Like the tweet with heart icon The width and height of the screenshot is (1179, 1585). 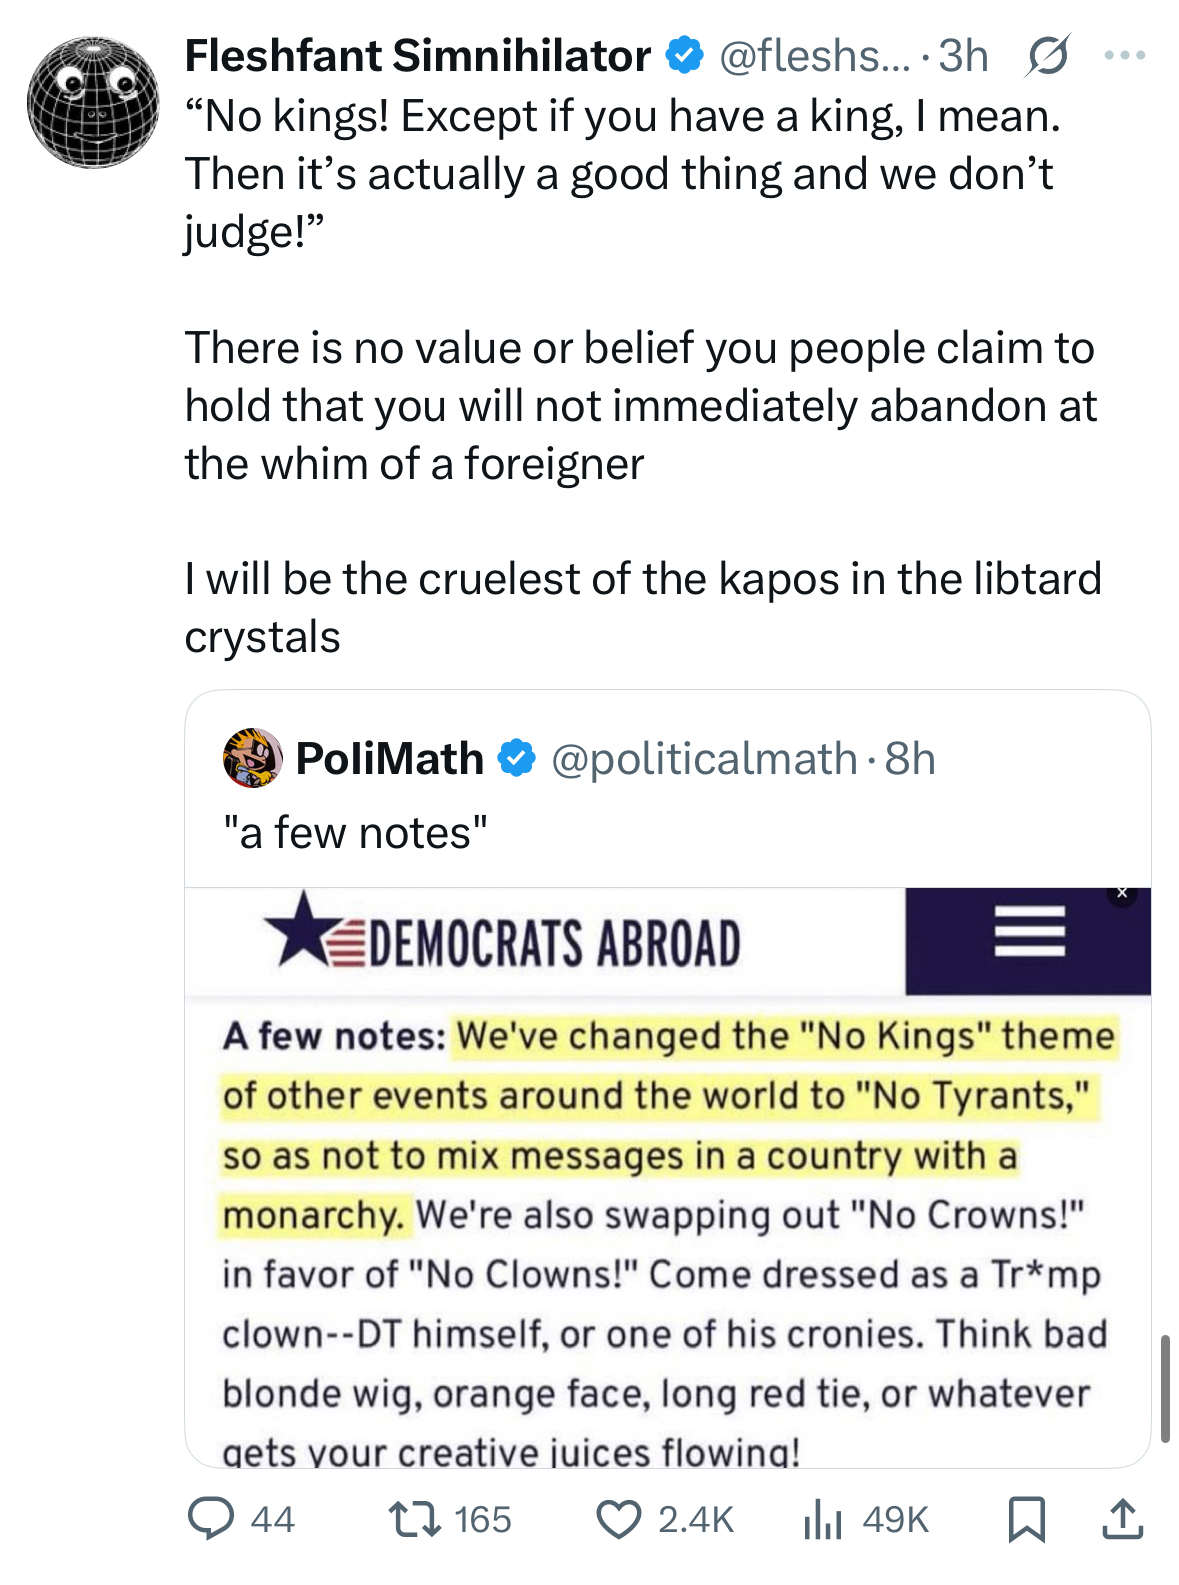[x=619, y=1518]
